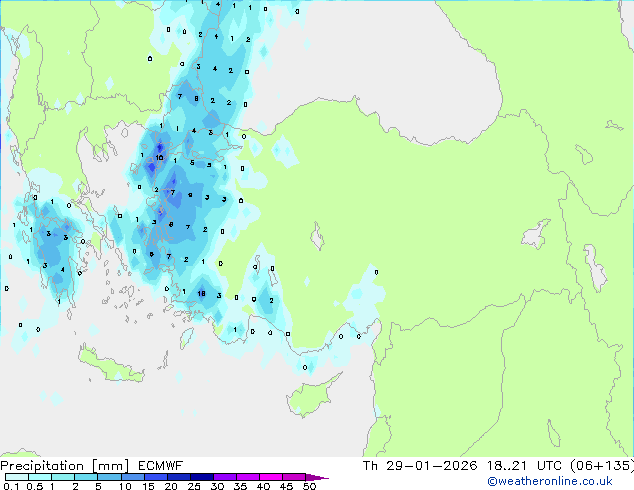The height and width of the screenshot is (490, 634).
Task: Click the 18 mm precipitation value on the map
Action: click(x=201, y=294)
